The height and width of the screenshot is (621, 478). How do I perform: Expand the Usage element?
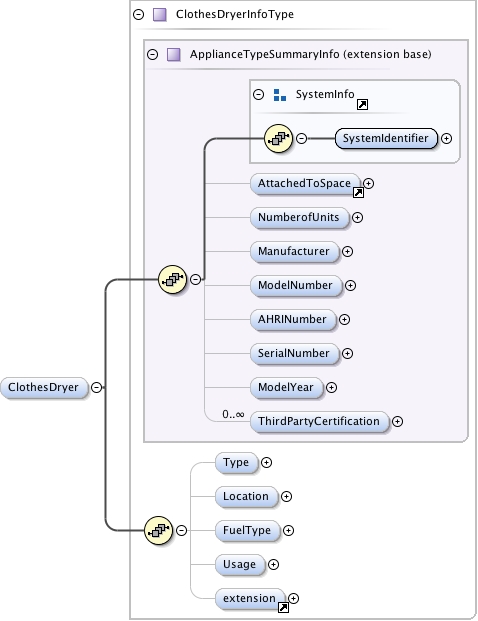(273, 564)
